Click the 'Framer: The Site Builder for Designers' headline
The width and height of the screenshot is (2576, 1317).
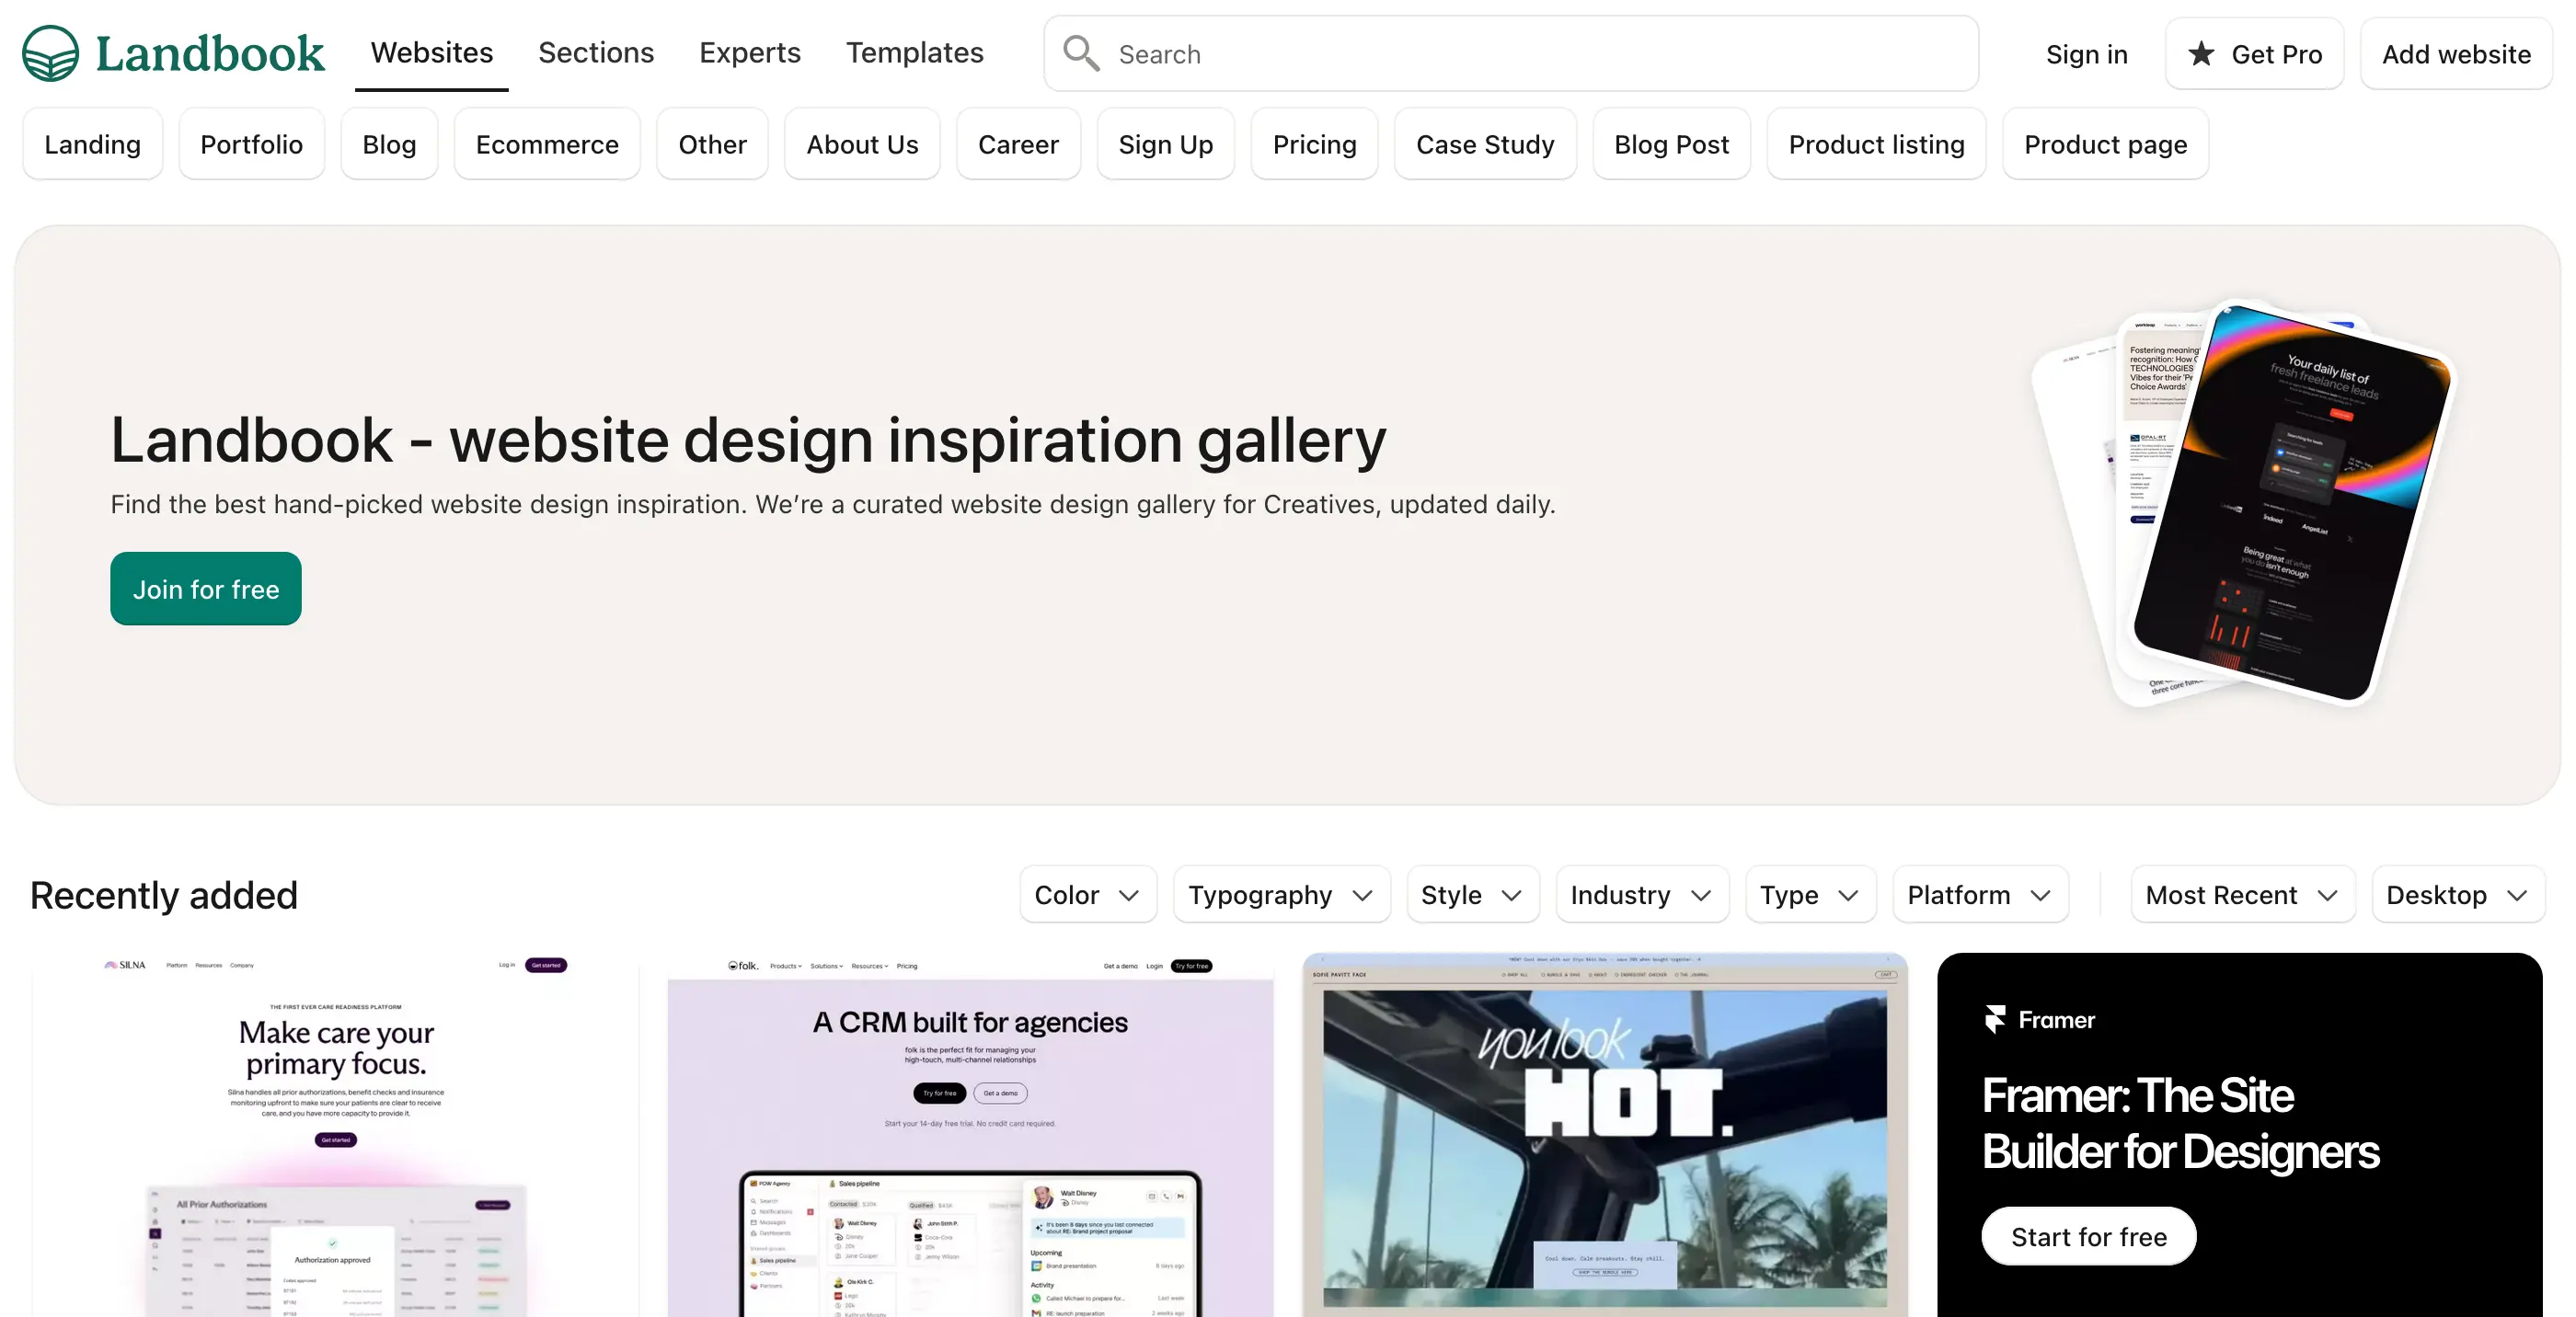2180,1123
